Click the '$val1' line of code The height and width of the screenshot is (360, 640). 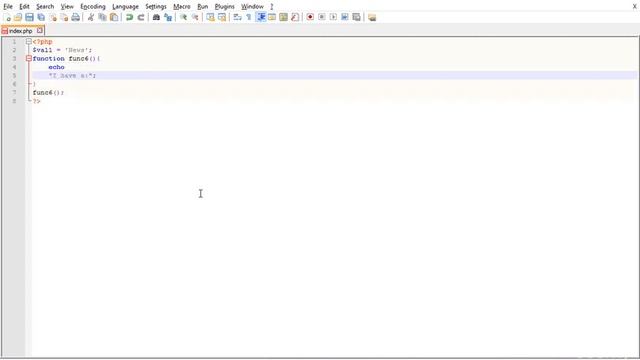point(62,50)
